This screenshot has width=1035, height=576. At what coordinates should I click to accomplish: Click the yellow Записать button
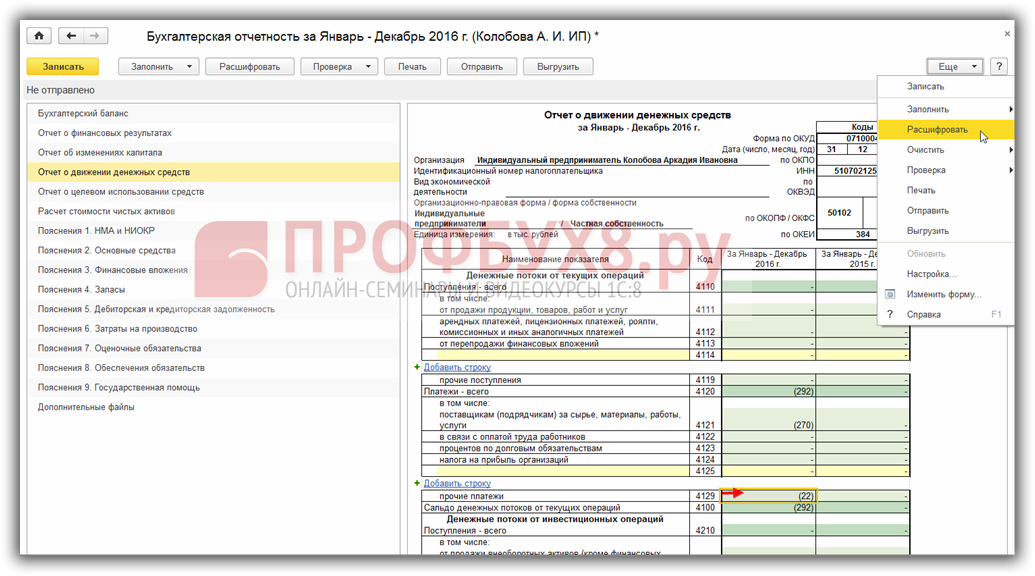point(63,67)
